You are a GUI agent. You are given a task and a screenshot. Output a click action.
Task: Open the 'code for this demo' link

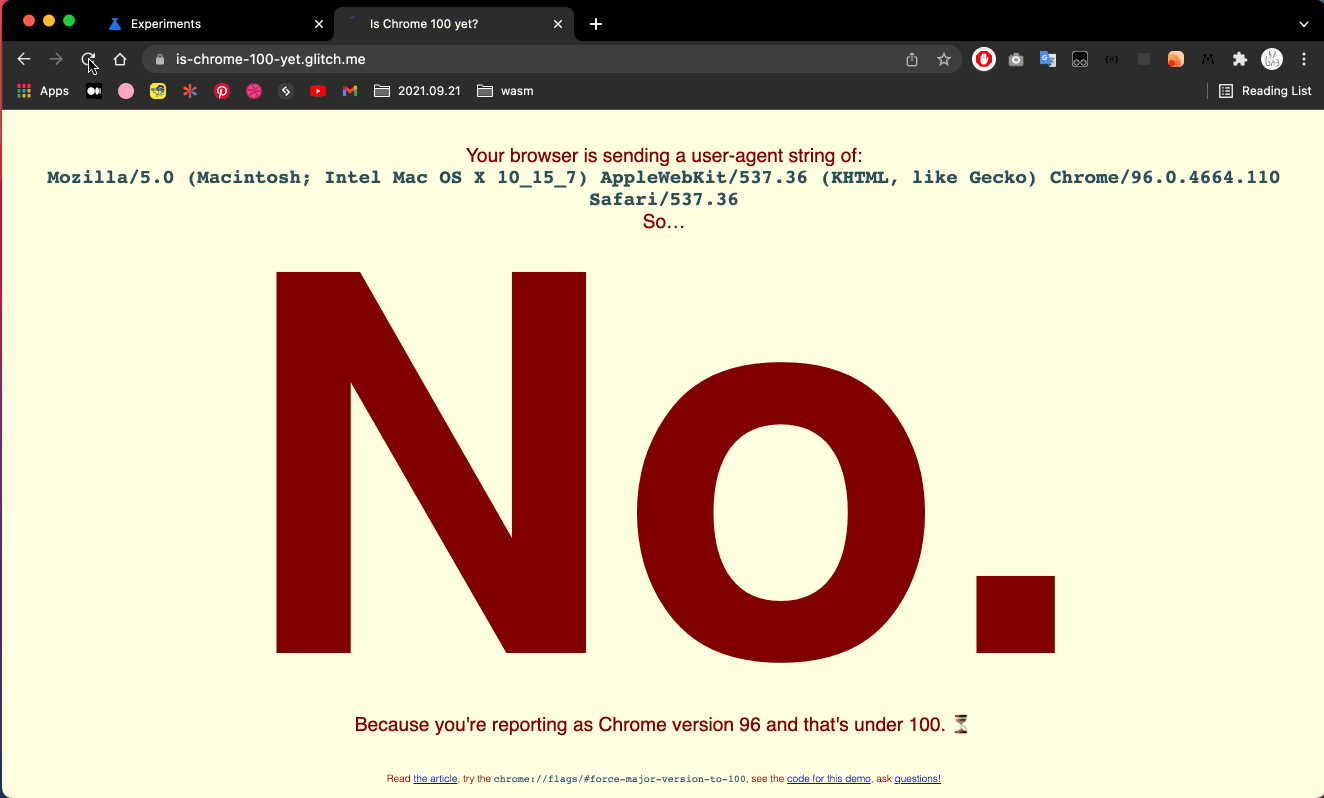point(829,779)
